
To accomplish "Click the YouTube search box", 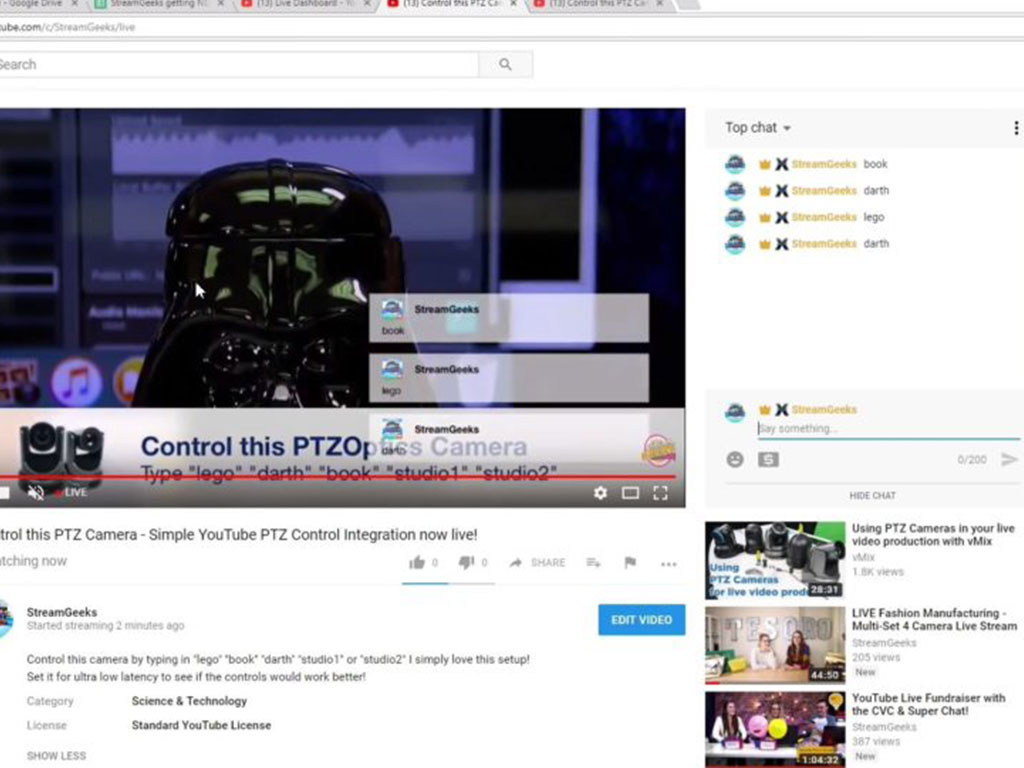I will (x=239, y=64).
